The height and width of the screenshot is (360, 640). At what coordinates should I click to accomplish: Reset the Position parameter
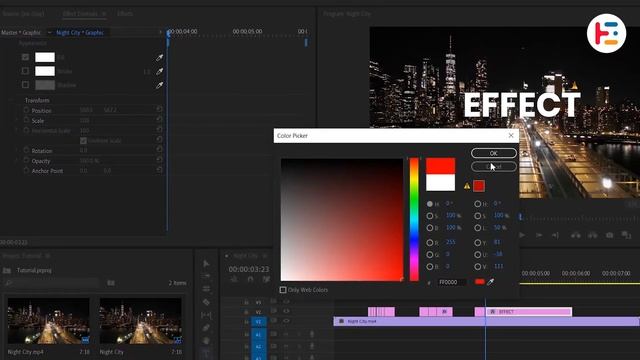[x=159, y=109]
